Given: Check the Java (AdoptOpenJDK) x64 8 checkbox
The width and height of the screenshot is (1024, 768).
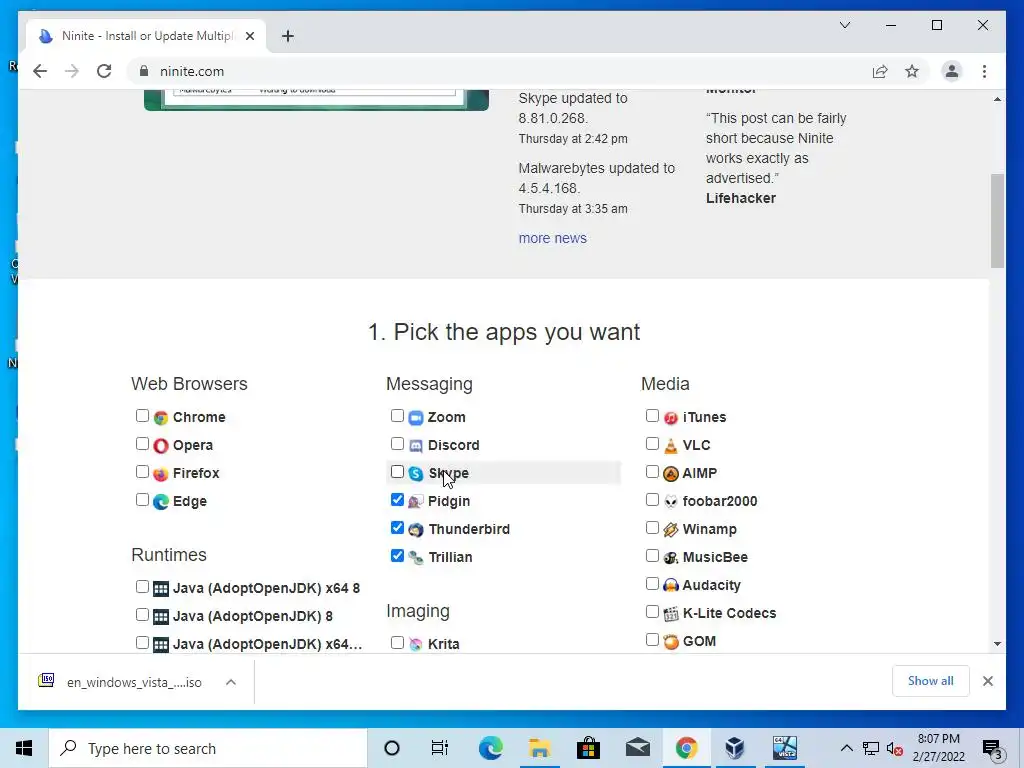Looking at the screenshot, I should 142,586.
